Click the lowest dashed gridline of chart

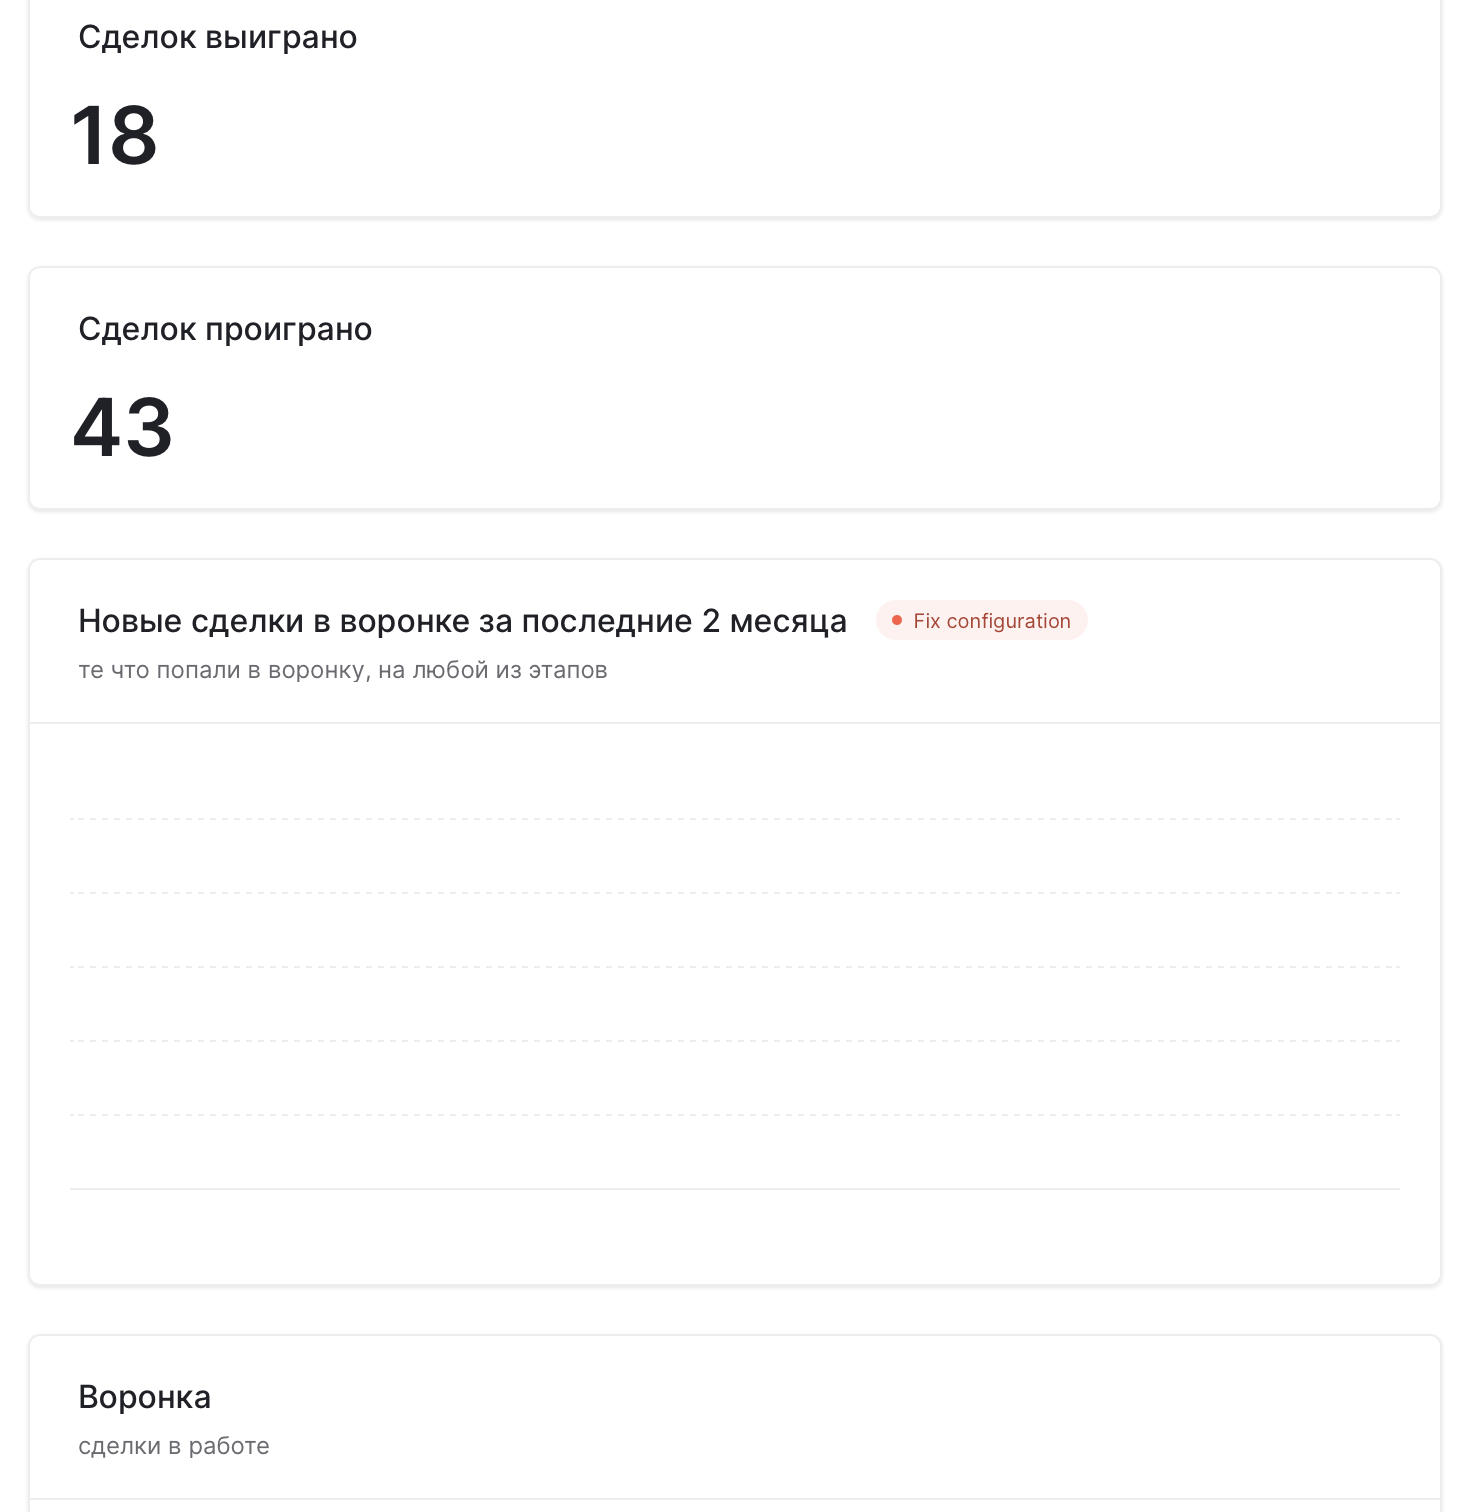point(735,1115)
